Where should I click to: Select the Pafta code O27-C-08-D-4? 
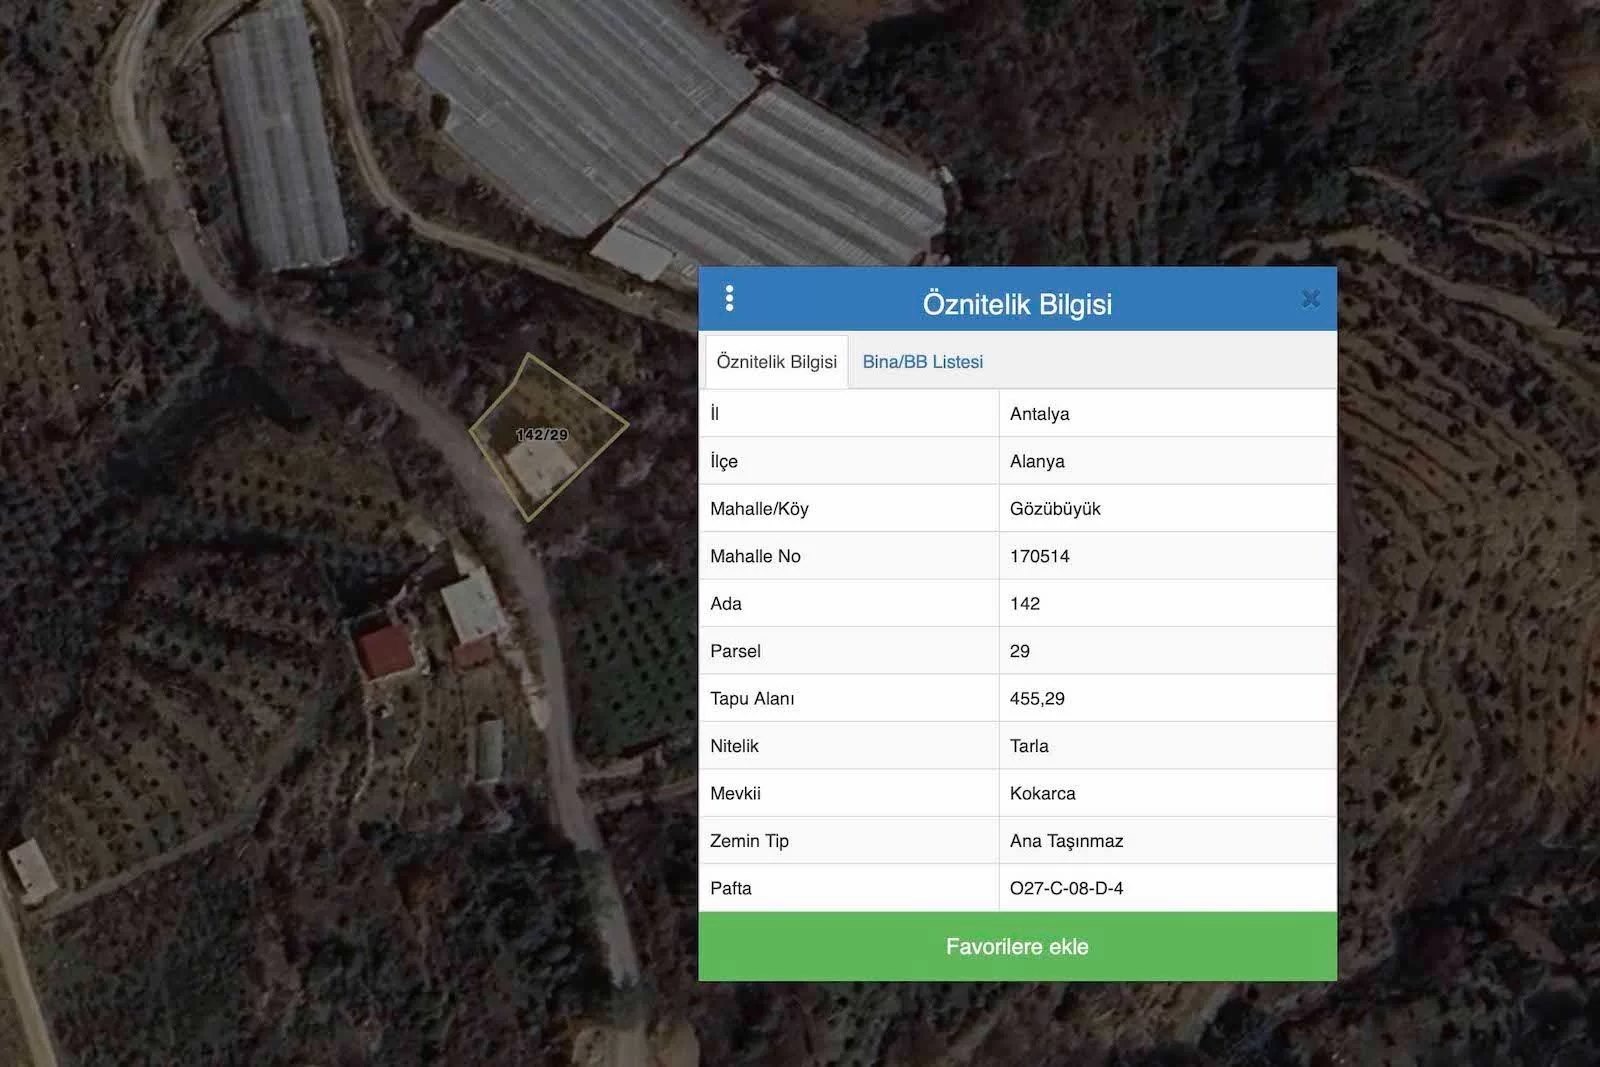(1066, 888)
